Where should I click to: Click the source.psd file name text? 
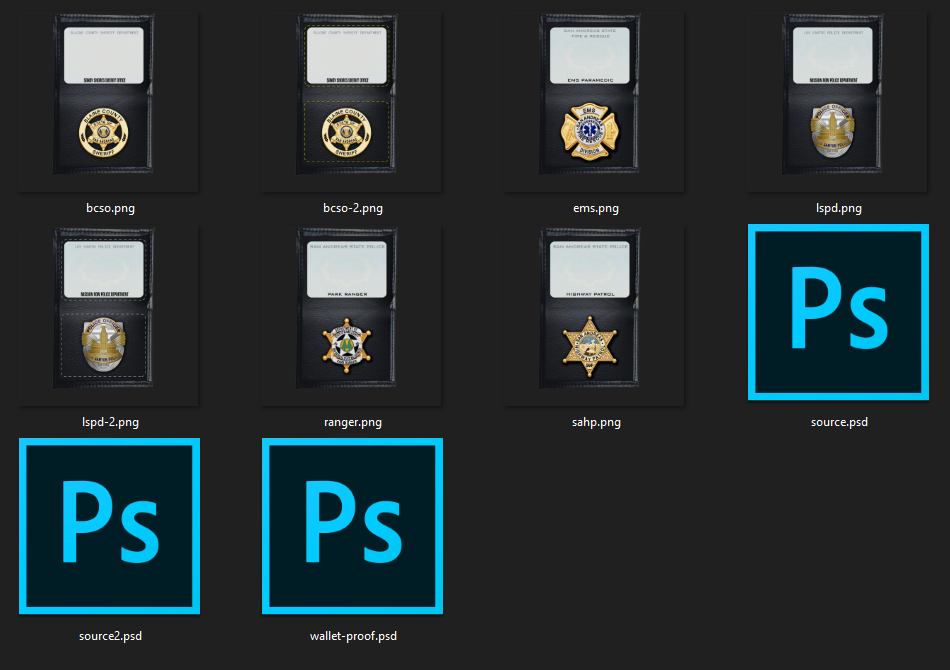[x=838, y=422]
